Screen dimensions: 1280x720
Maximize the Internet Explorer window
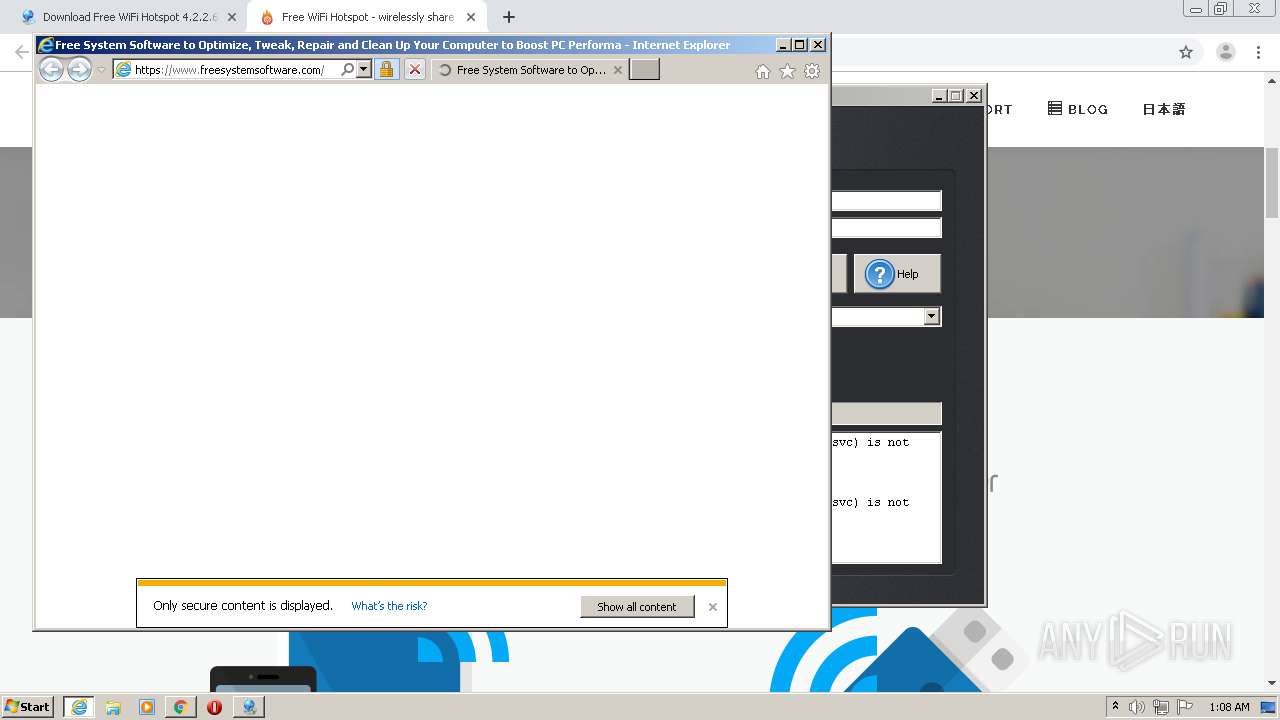point(799,45)
